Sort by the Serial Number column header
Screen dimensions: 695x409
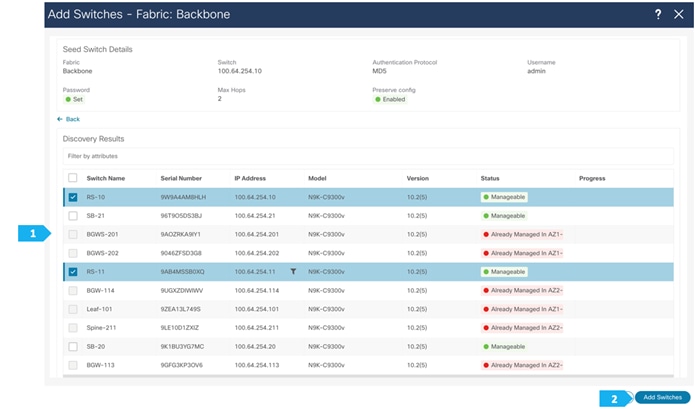point(181,178)
